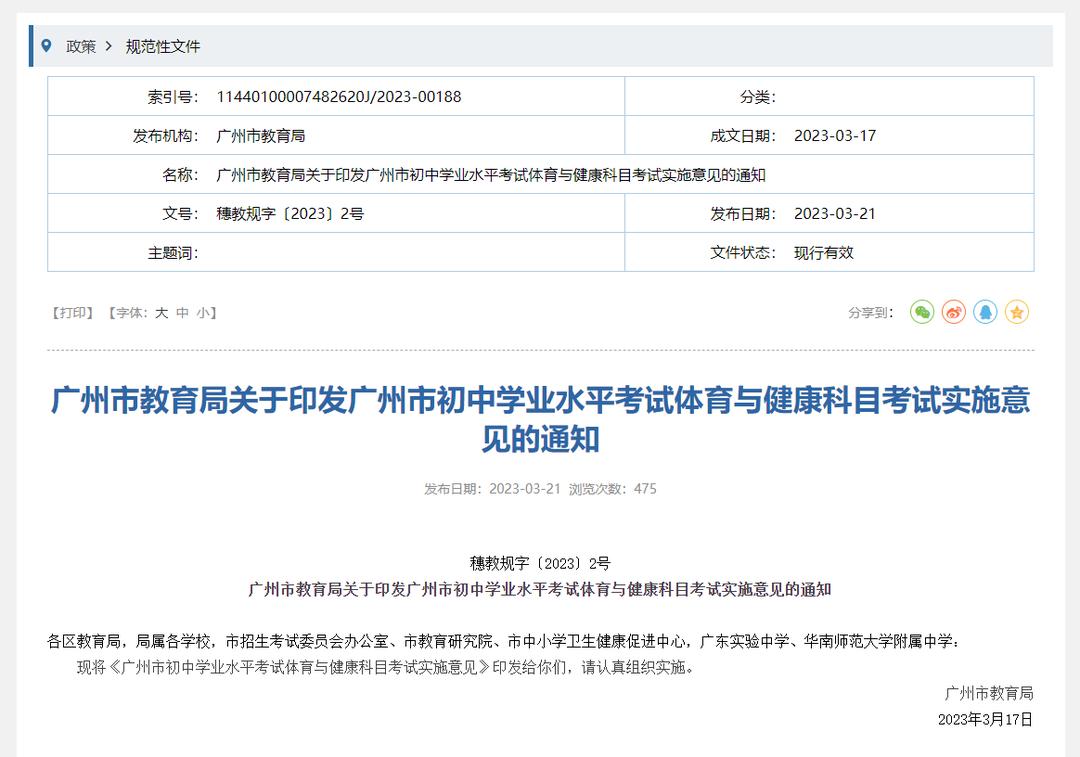
Task: Click the signature 广州市教育局 at bottom right
Action: pyautogui.click(x=988, y=693)
